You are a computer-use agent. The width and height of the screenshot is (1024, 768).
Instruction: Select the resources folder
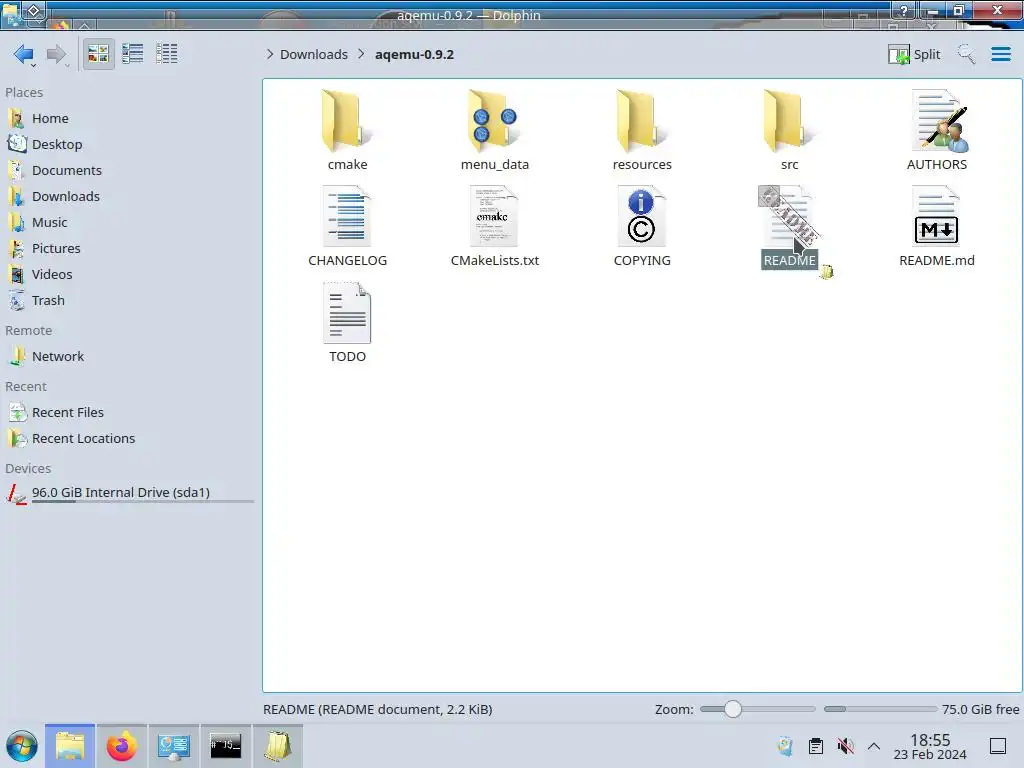point(642,131)
